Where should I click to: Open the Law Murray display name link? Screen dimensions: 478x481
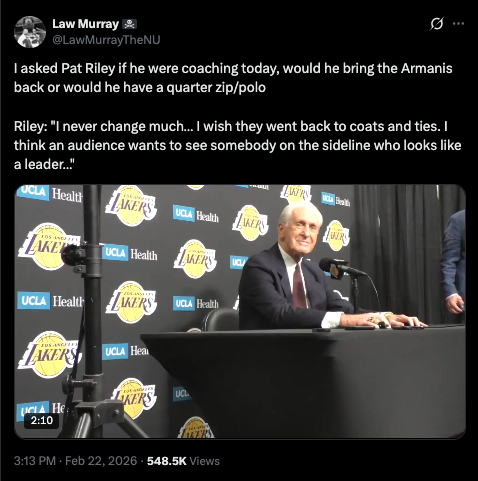click(x=85, y=24)
